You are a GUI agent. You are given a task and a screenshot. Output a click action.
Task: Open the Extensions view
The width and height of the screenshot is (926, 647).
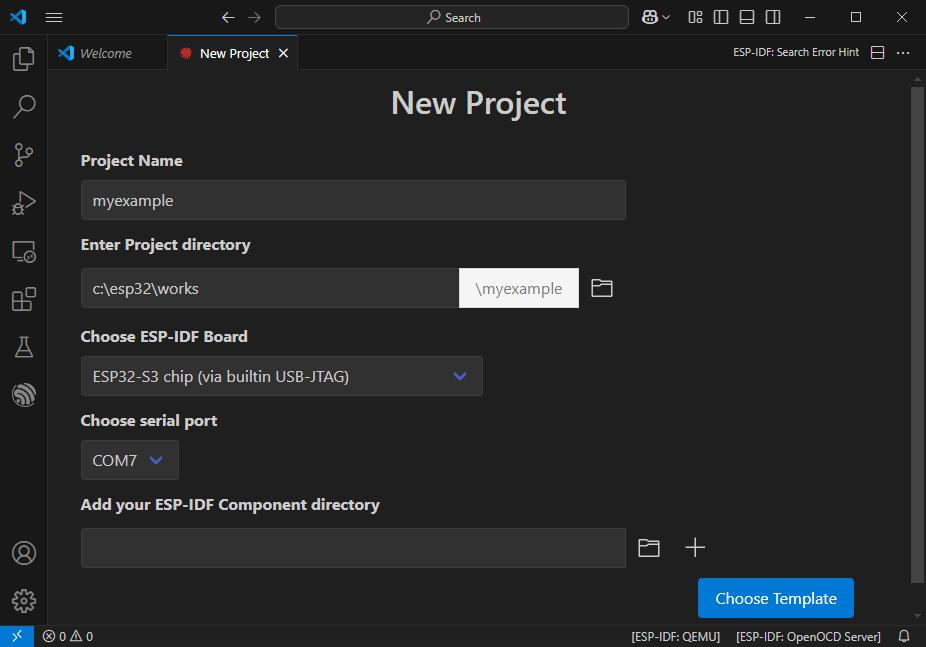[x=24, y=299]
